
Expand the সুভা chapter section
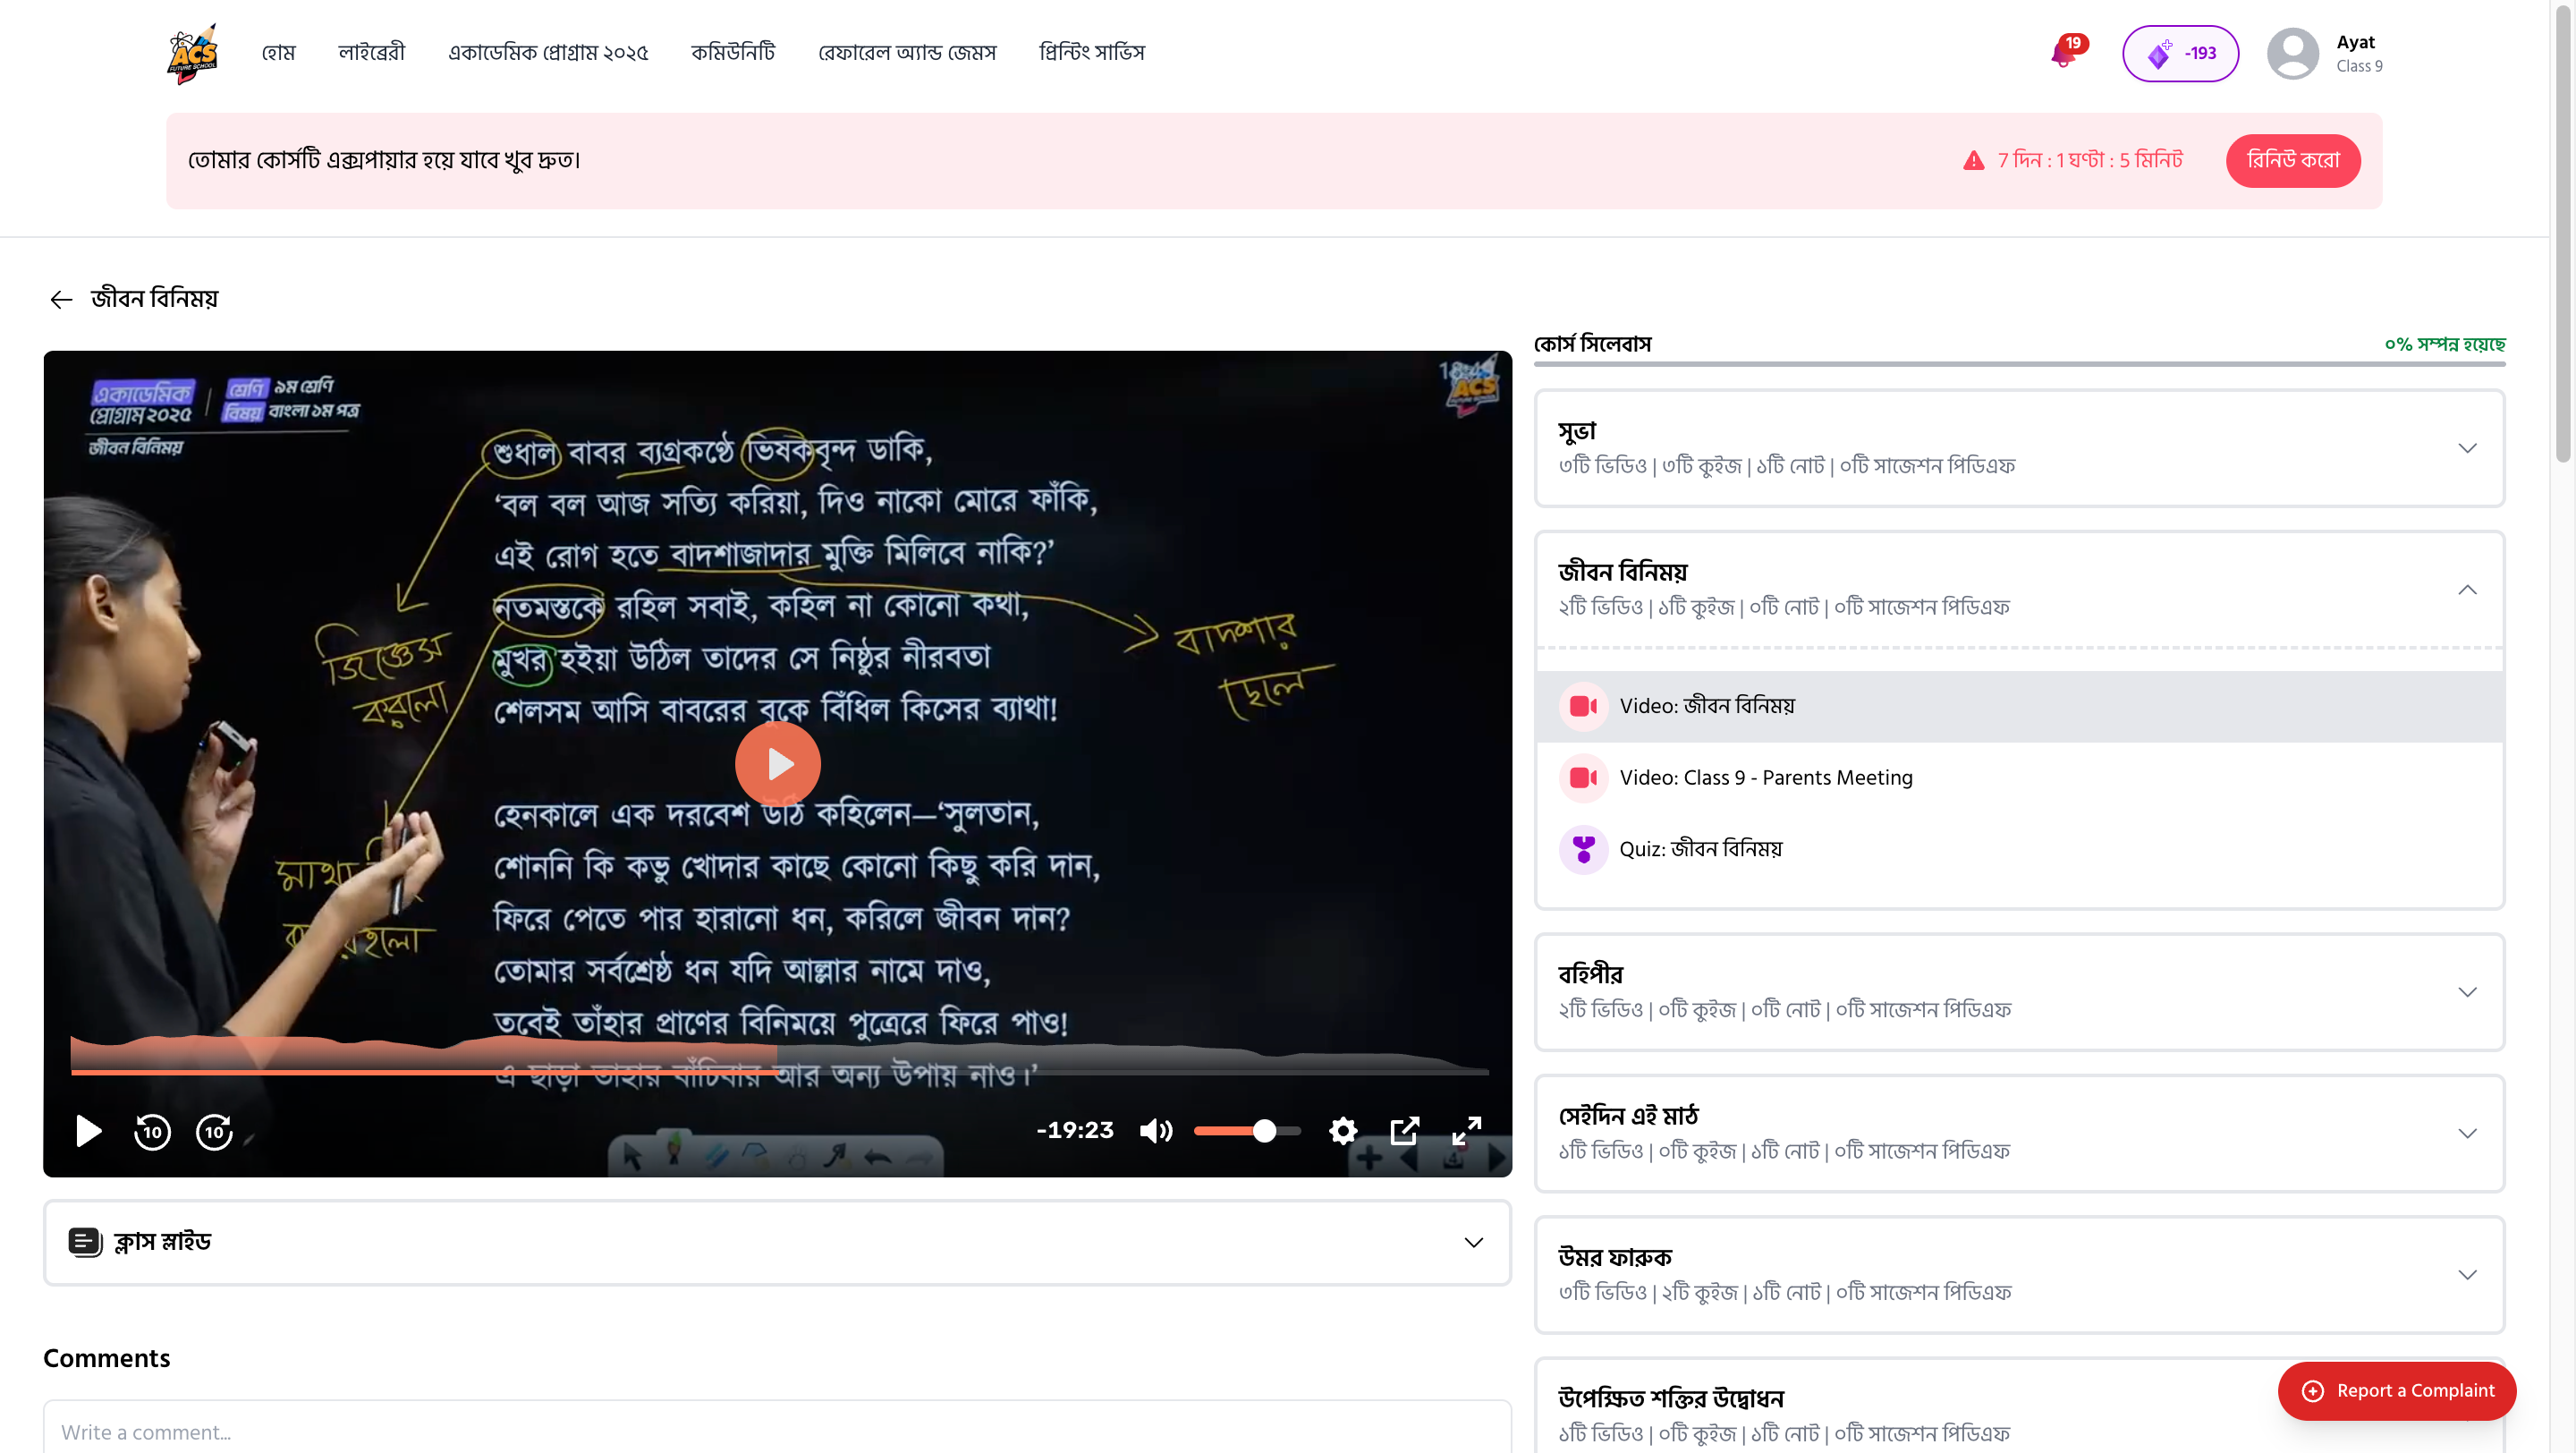click(2467, 448)
